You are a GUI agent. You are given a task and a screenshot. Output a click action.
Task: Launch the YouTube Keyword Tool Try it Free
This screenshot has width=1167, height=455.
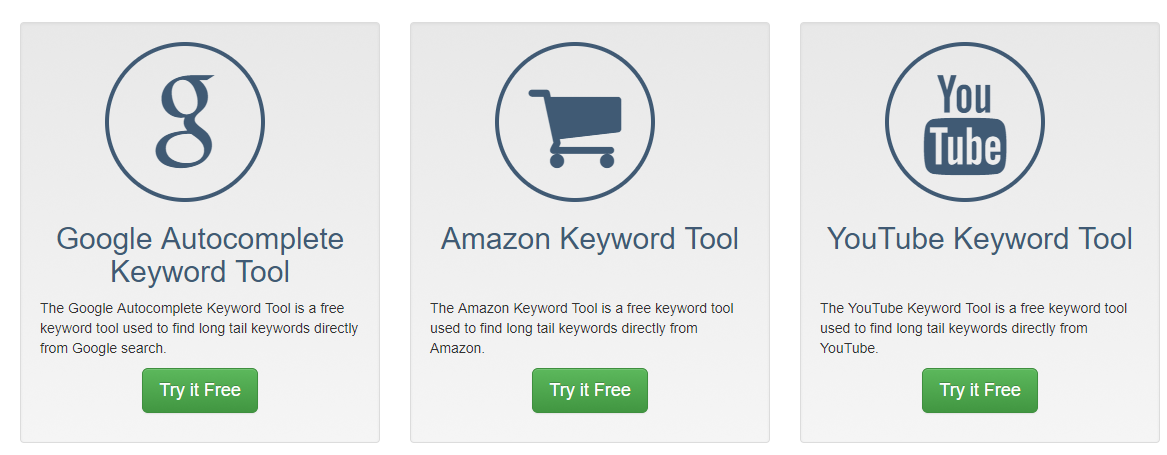979,390
